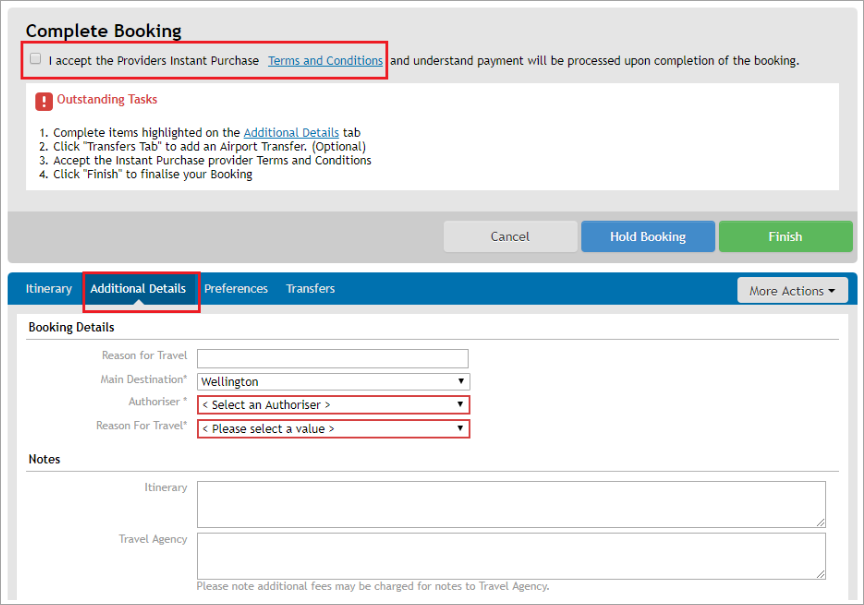
Task: Open the Select an Authoriser dropdown
Action: 333,404
